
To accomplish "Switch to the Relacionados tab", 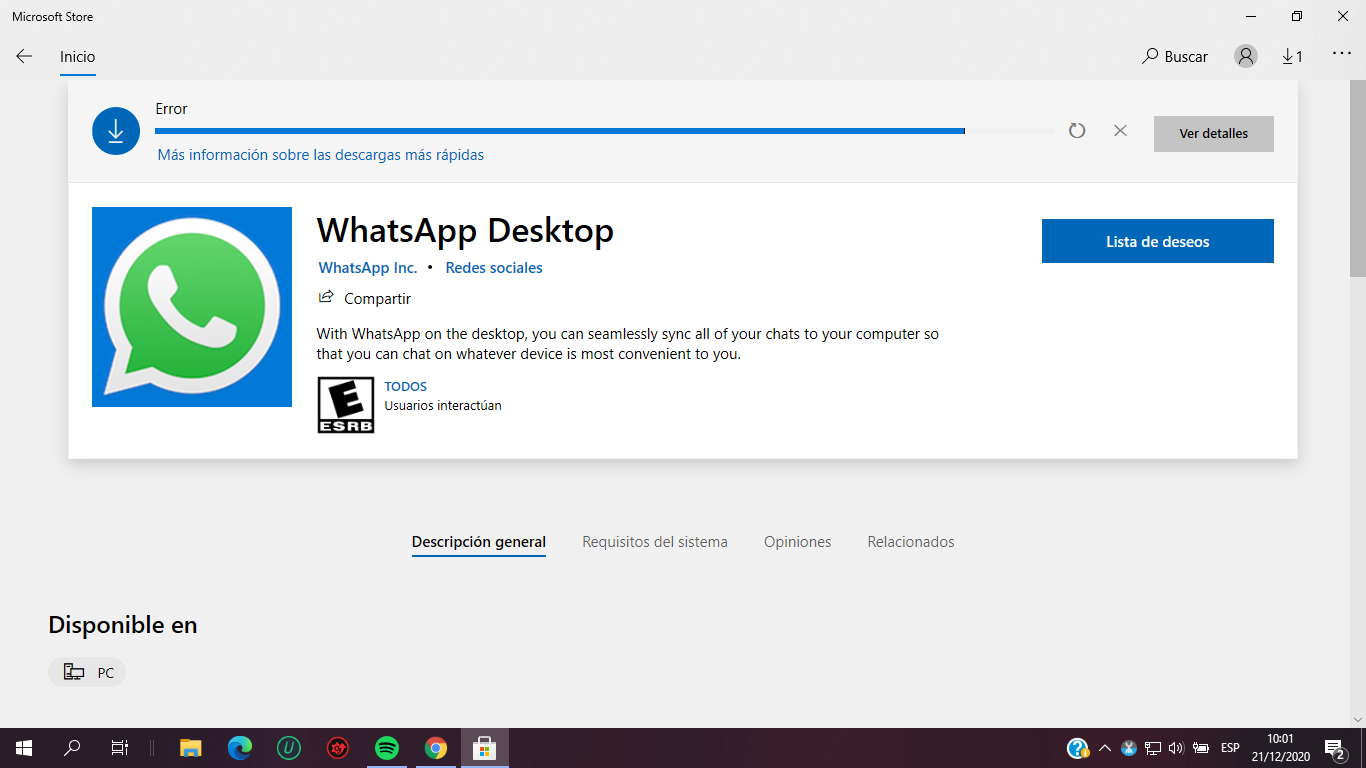I will pos(911,542).
